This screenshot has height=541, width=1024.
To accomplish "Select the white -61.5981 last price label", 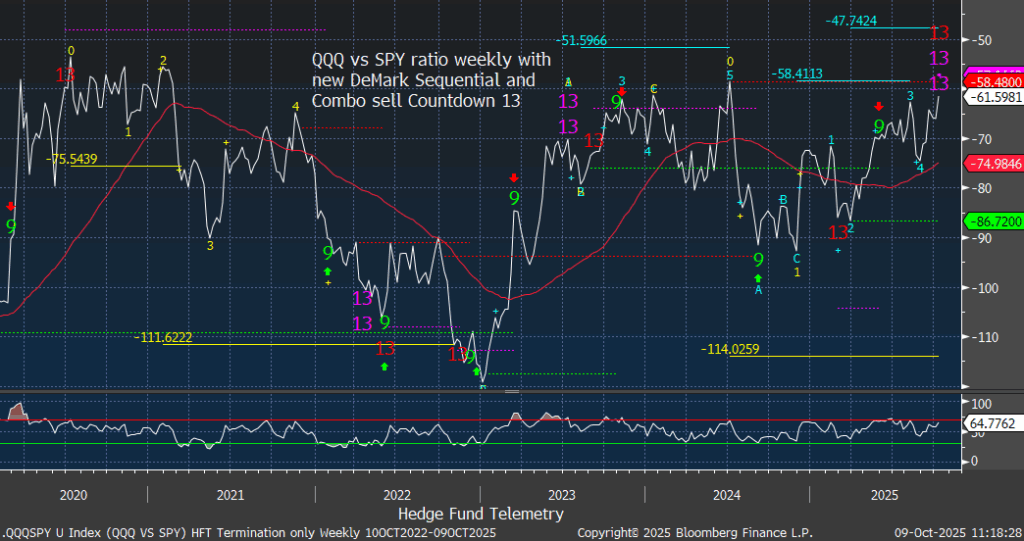I will (991, 96).
